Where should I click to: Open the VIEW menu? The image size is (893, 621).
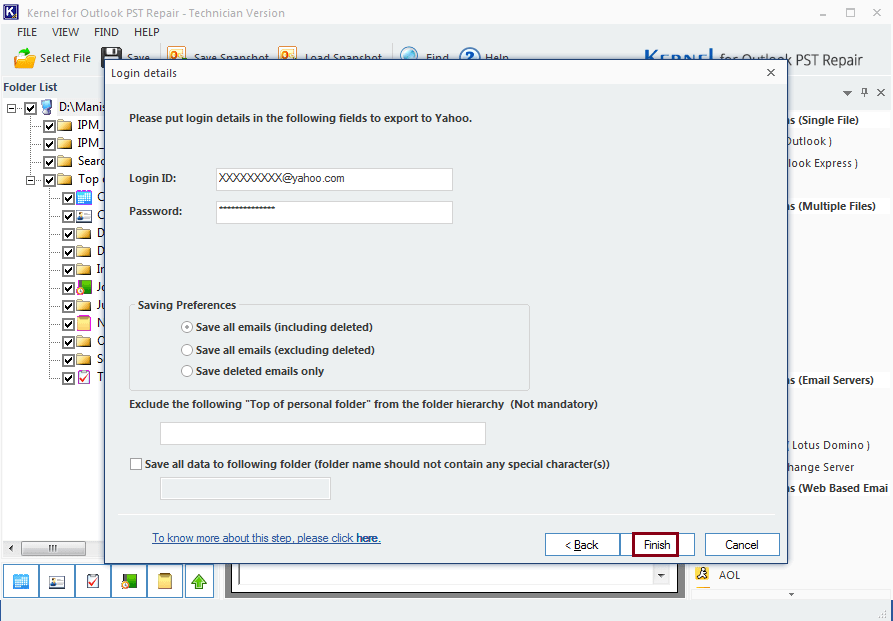click(65, 32)
